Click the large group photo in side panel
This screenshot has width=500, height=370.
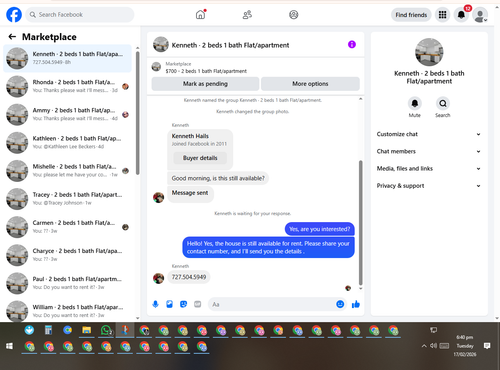429,52
